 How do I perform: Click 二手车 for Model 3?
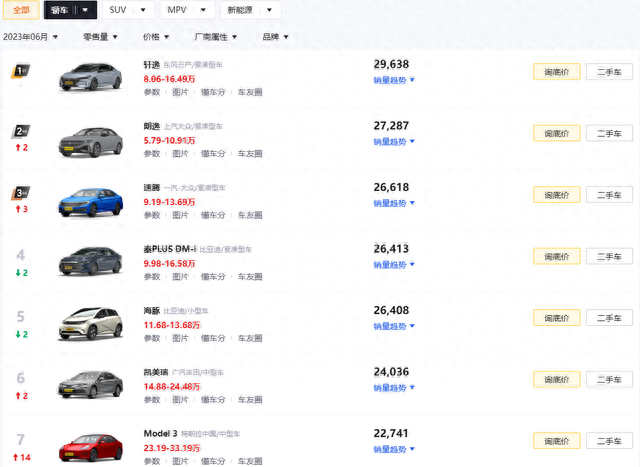(609, 441)
